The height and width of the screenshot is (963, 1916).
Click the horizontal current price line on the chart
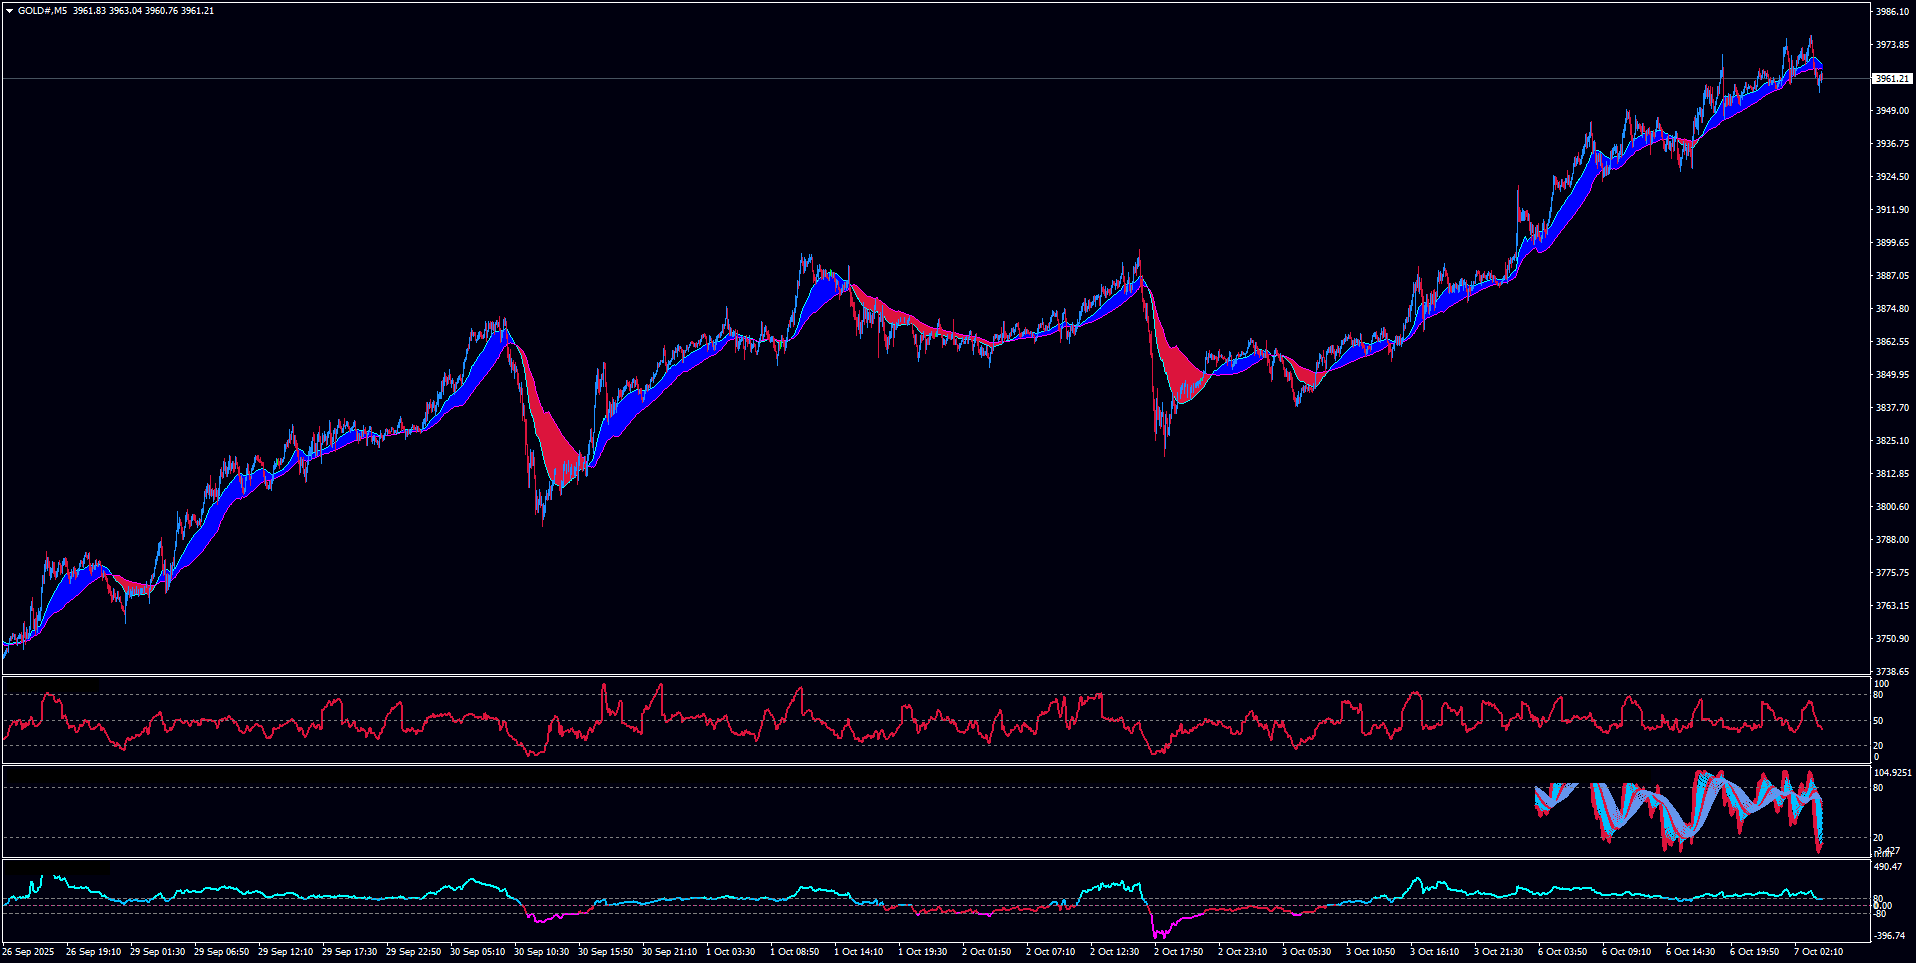[900, 78]
